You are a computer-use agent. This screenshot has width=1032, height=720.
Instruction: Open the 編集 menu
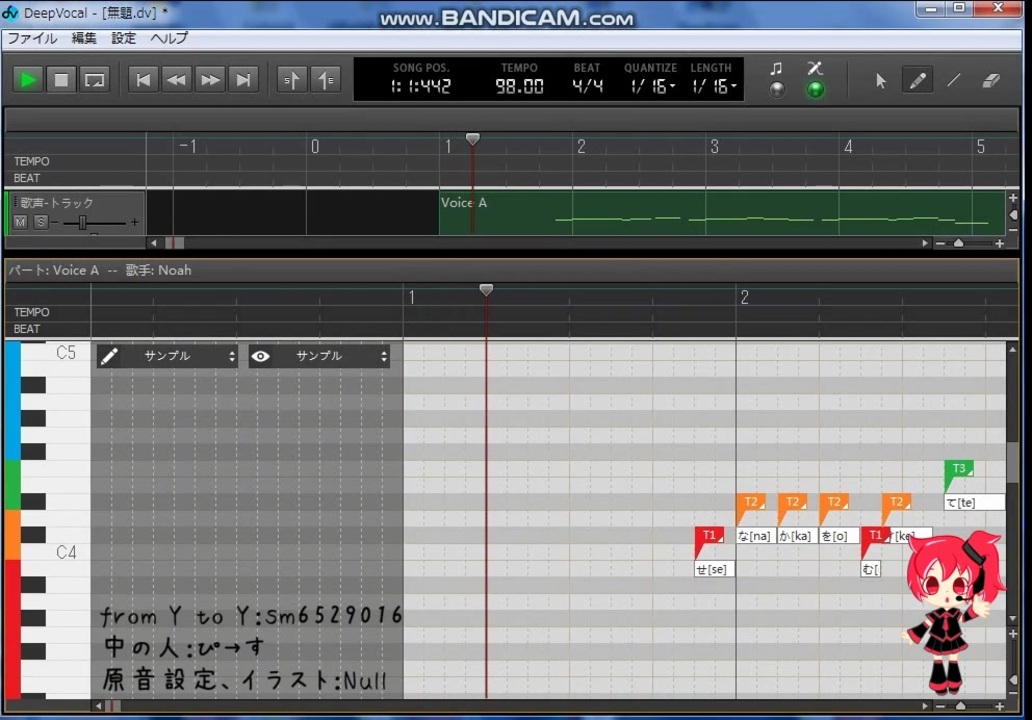(84, 38)
